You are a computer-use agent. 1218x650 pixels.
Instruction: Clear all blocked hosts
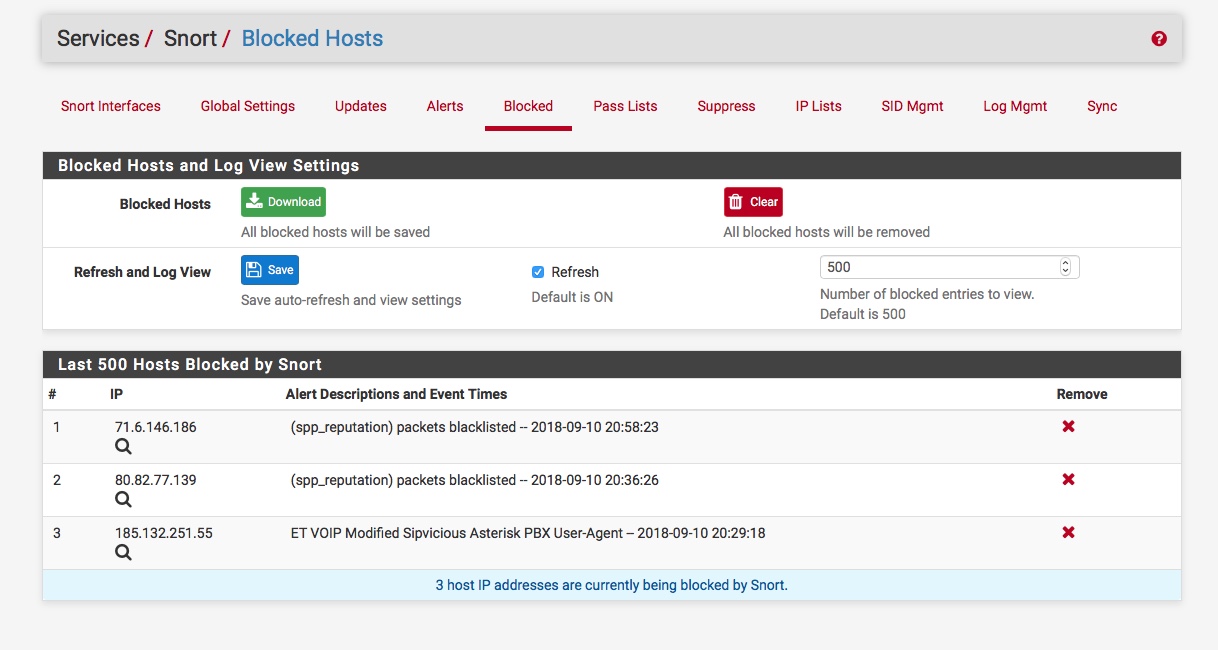[753, 202]
